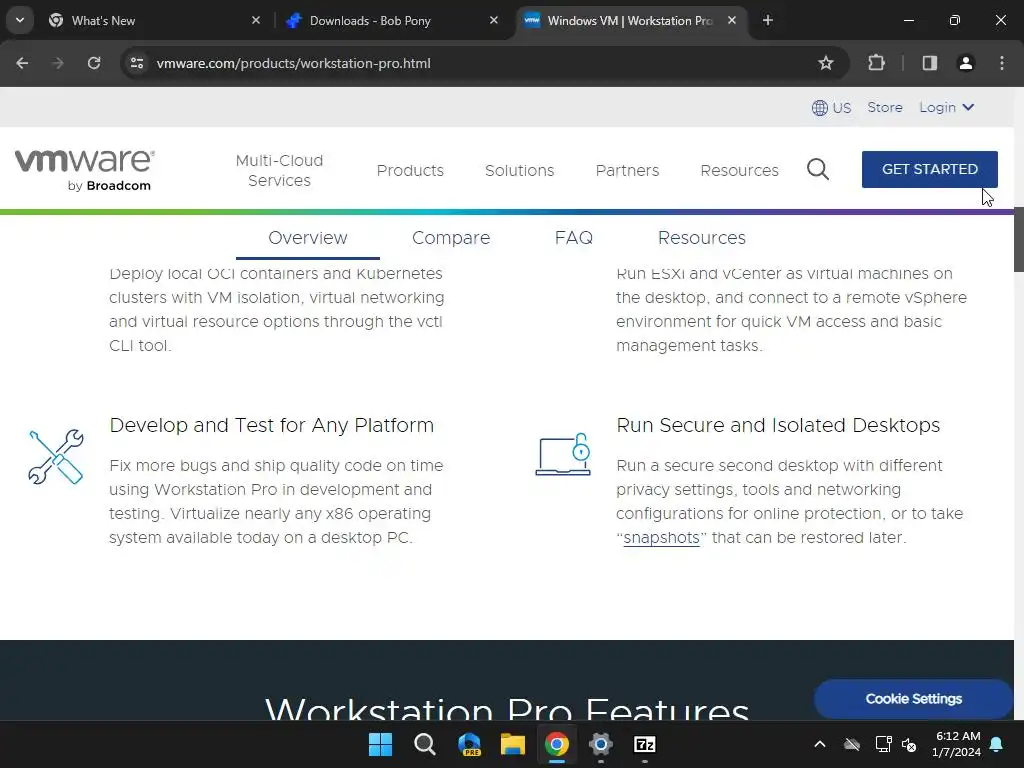Expand the Login dropdown
Screen dimensions: 1024x768
coord(946,107)
